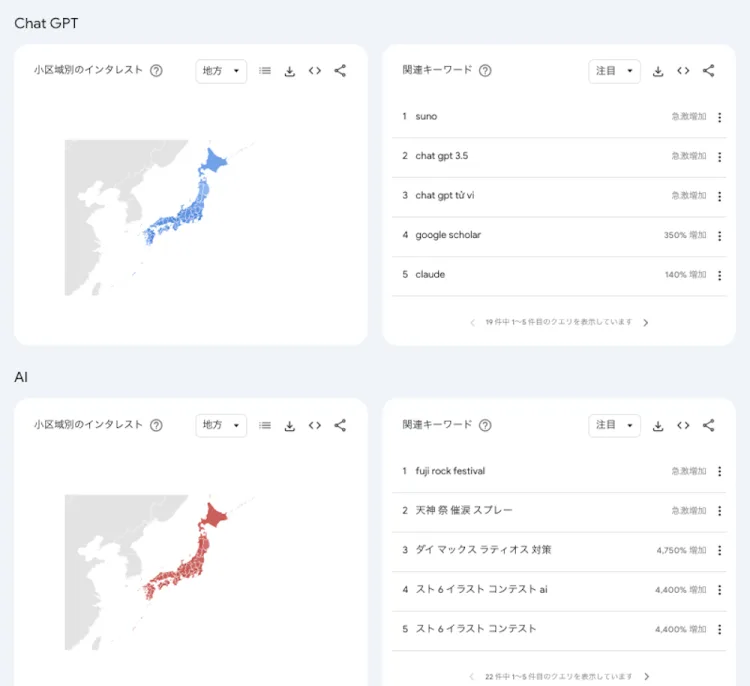This screenshot has width=750, height=686.
Task: Go to previous page of AI keywords
Action: point(472,676)
